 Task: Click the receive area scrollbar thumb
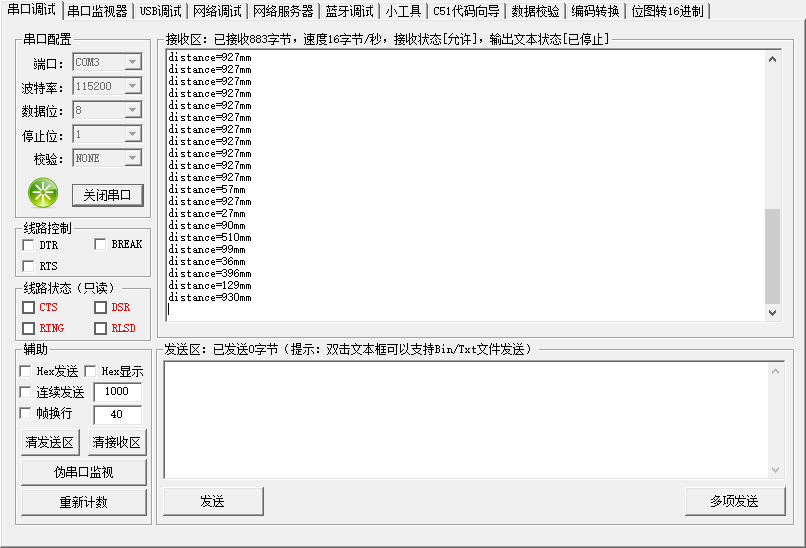tap(772, 256)
